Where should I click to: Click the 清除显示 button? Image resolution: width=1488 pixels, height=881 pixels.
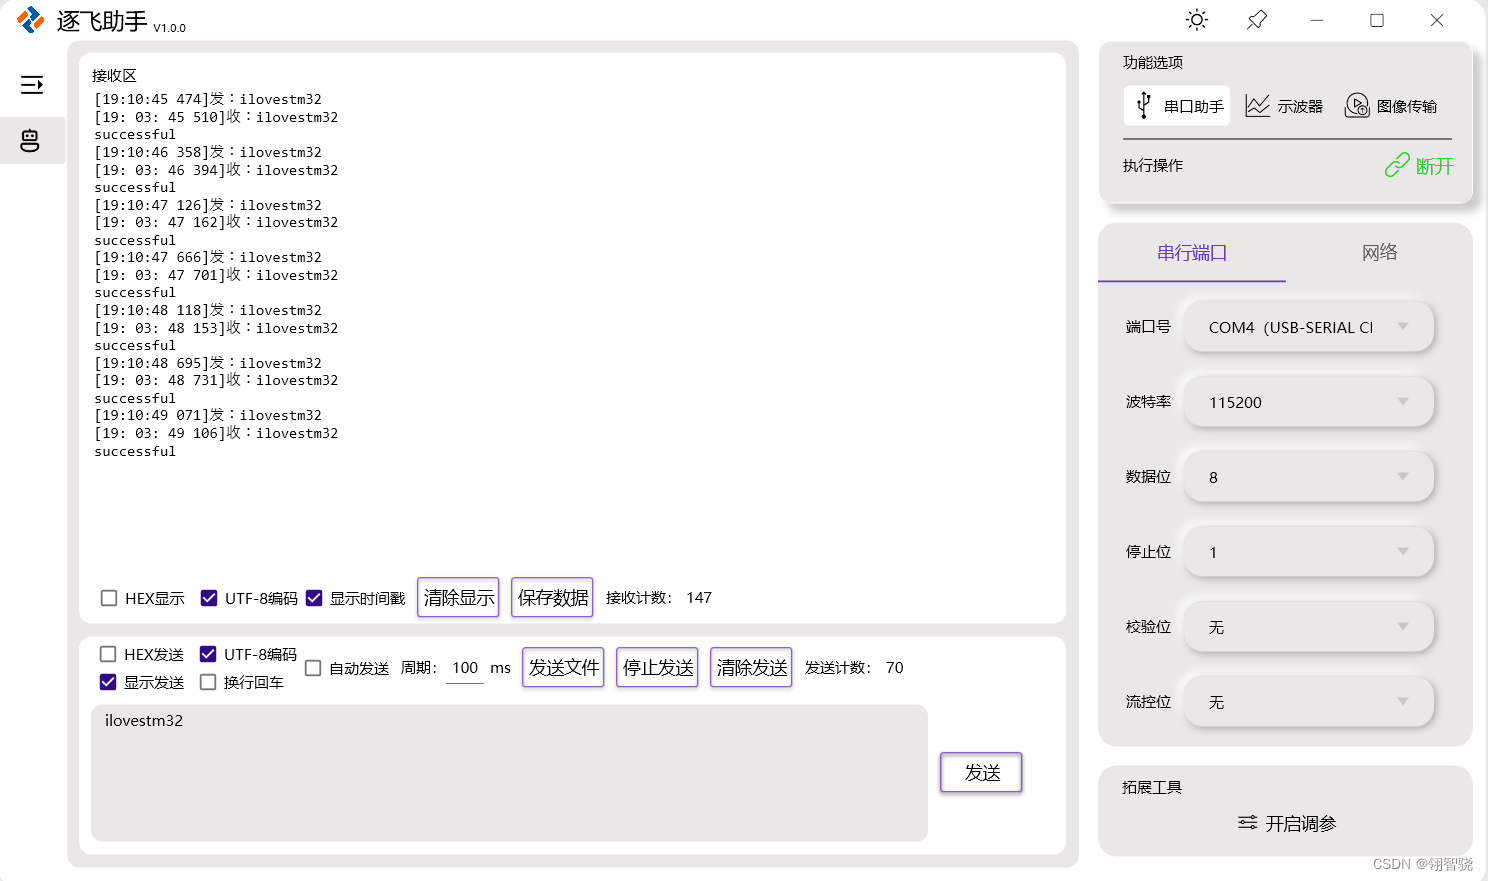[x=458, y=597]
